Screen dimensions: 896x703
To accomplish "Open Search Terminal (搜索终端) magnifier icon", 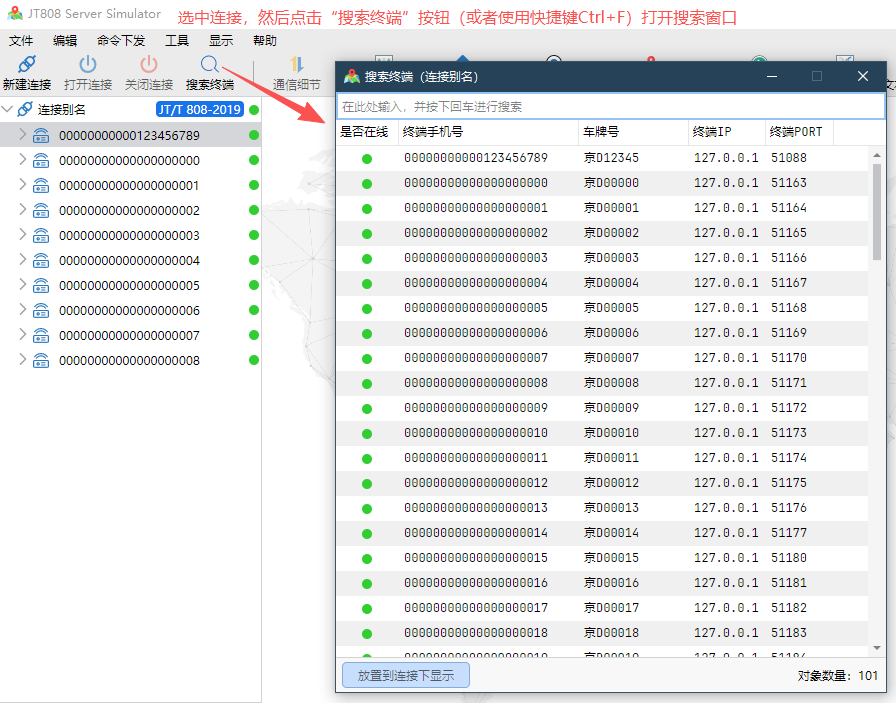I will click(x=209, y=65).
